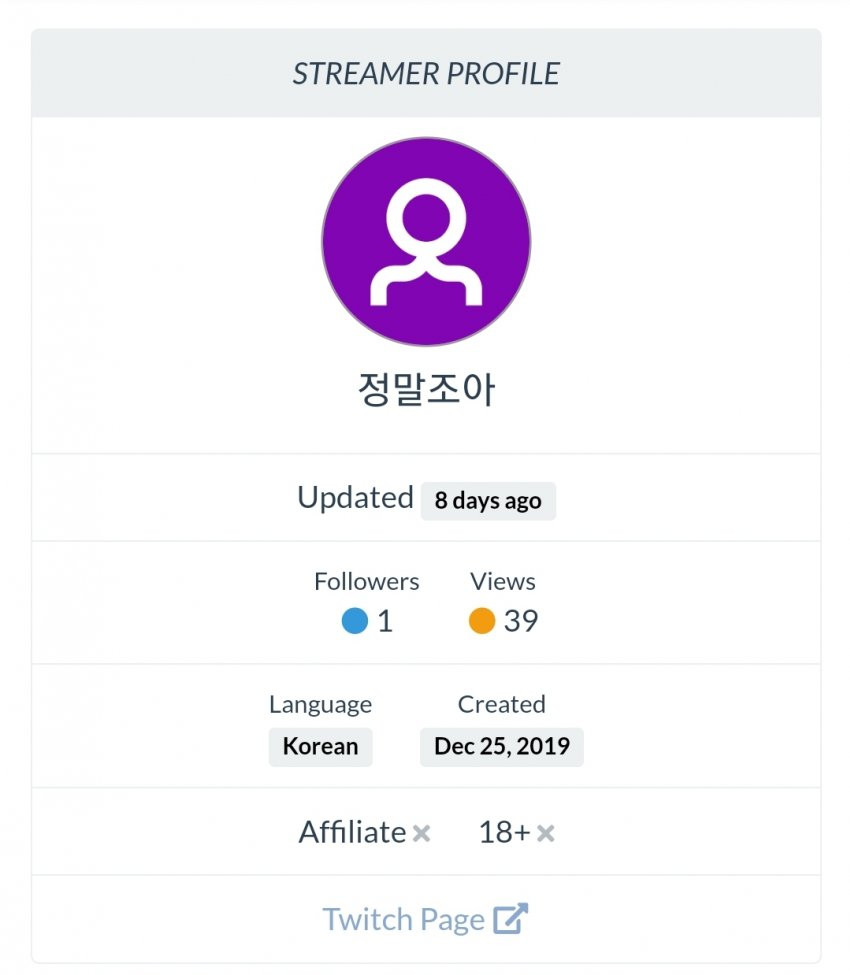Select the streamer name 정말조아
The image size is (850, 975).
pyautogui.click(x=427, y=389)
